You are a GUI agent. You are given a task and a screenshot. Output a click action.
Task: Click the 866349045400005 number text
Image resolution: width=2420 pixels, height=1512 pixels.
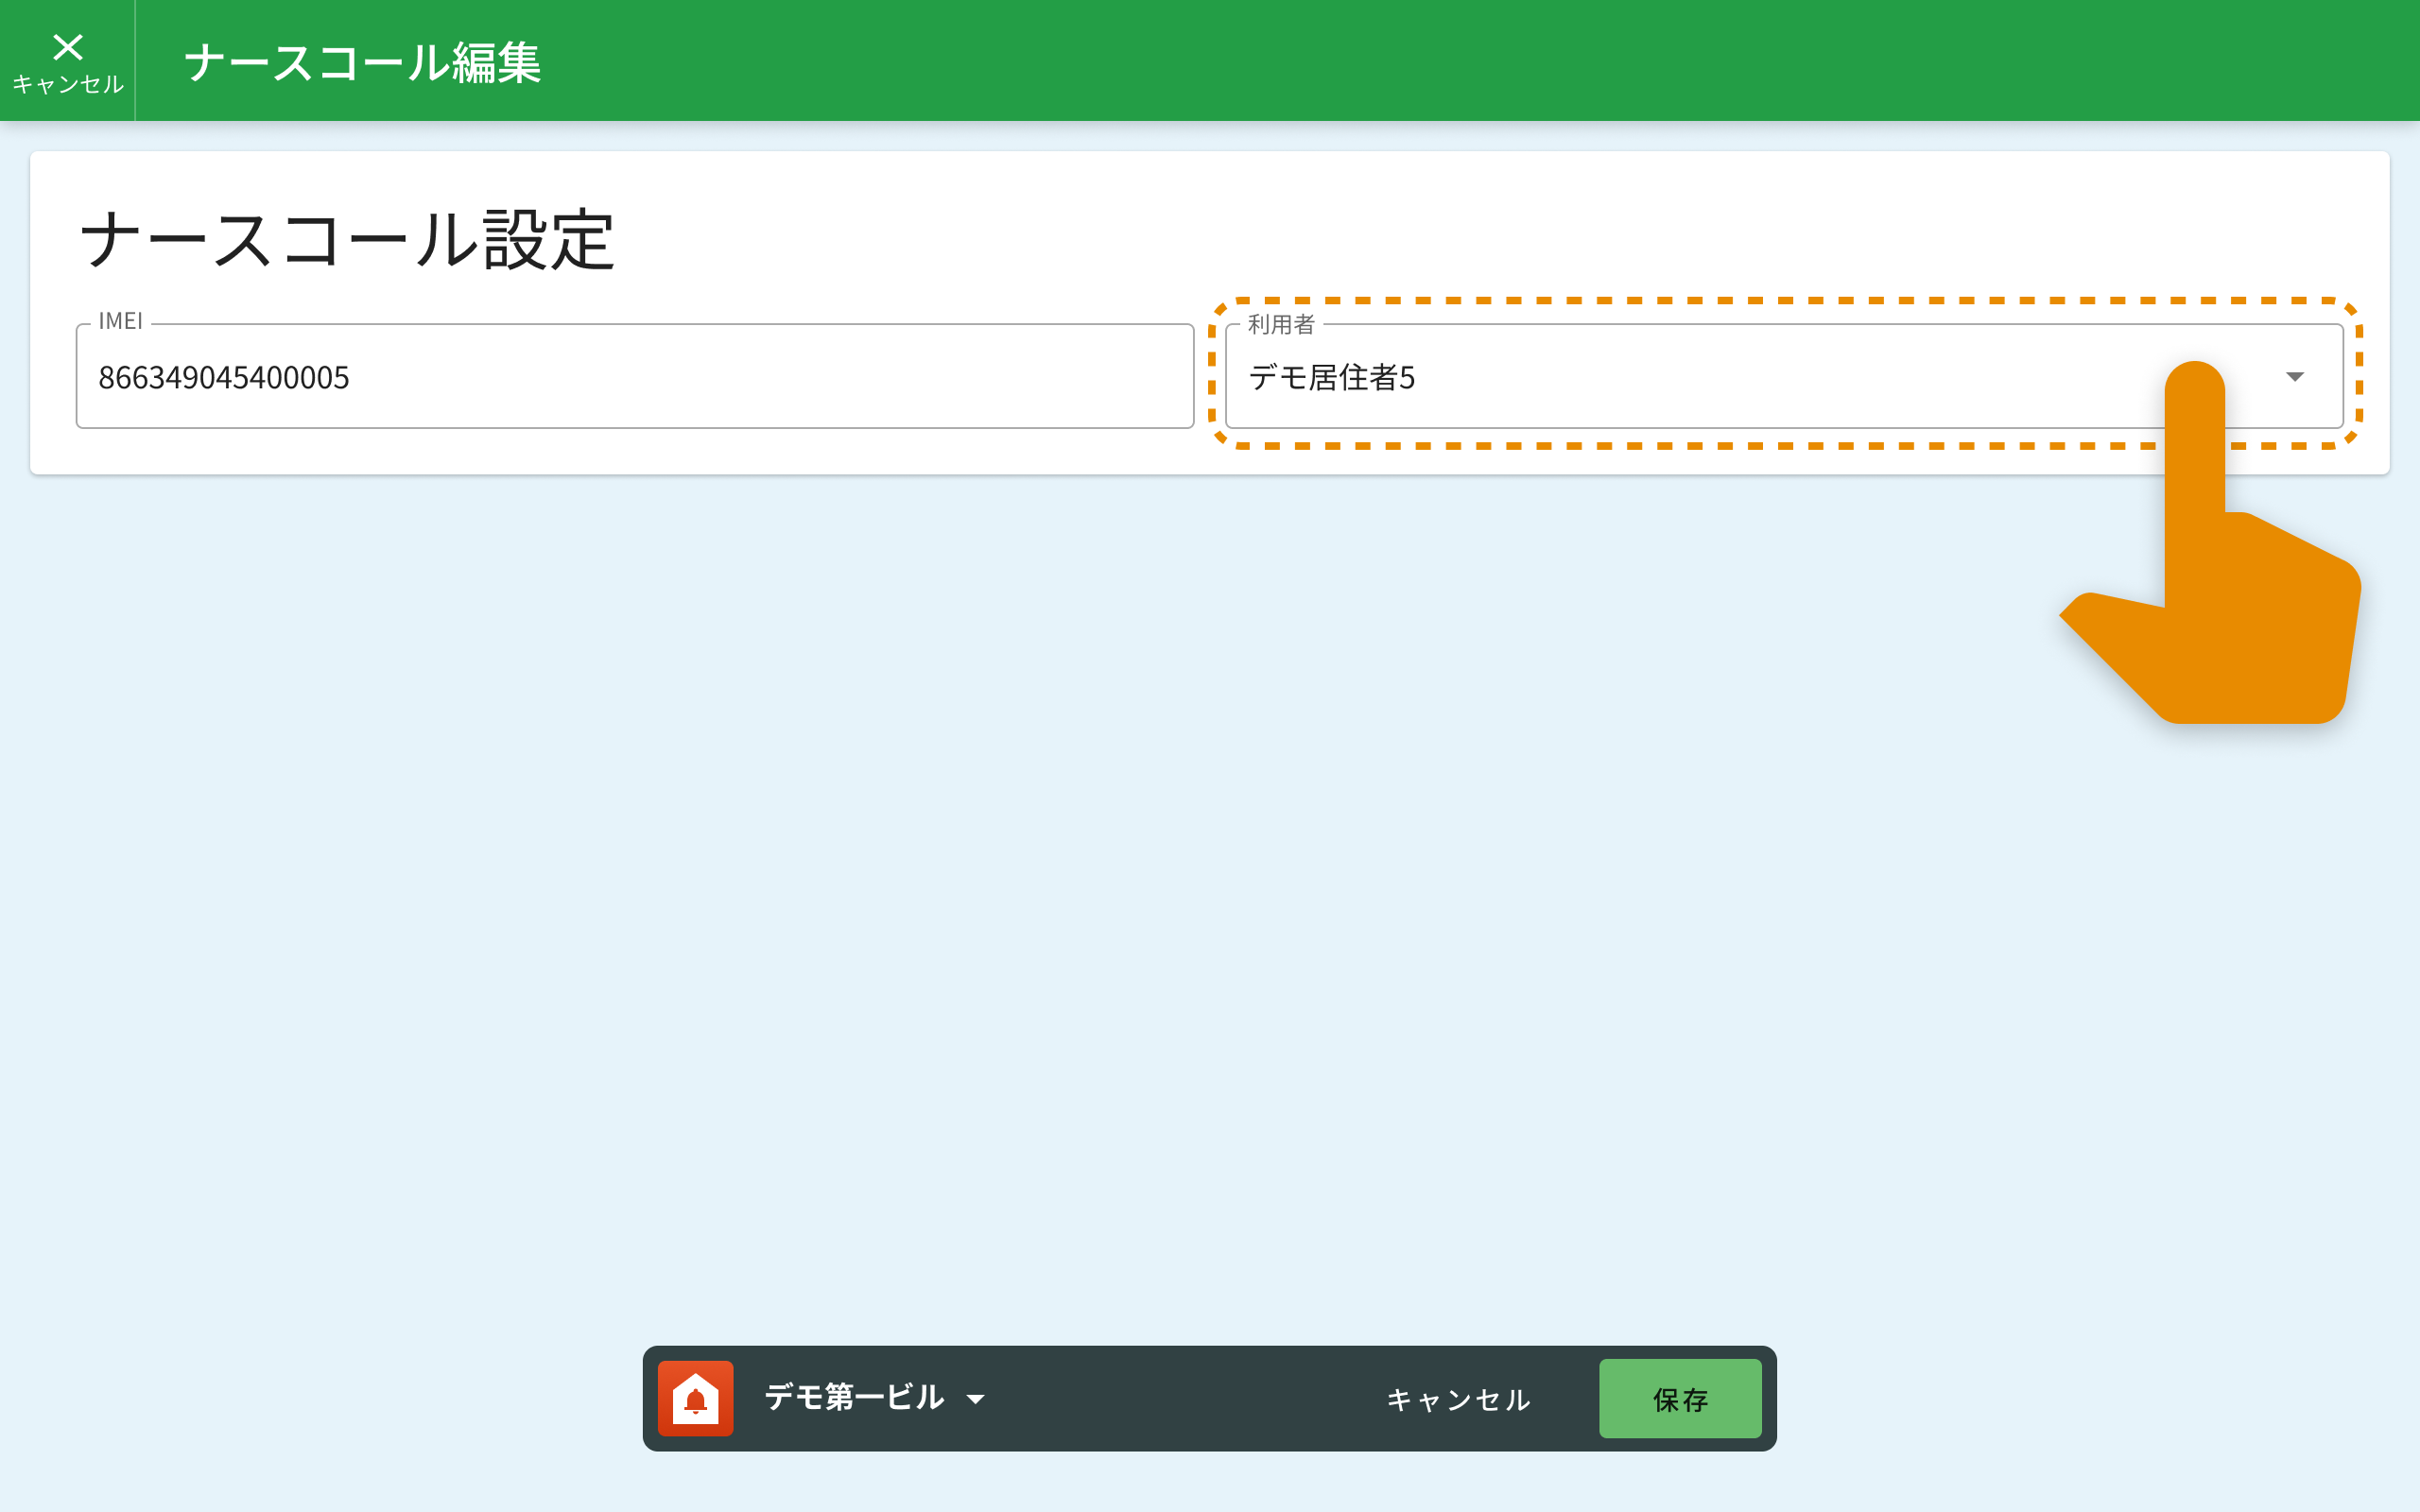point(224,377)
